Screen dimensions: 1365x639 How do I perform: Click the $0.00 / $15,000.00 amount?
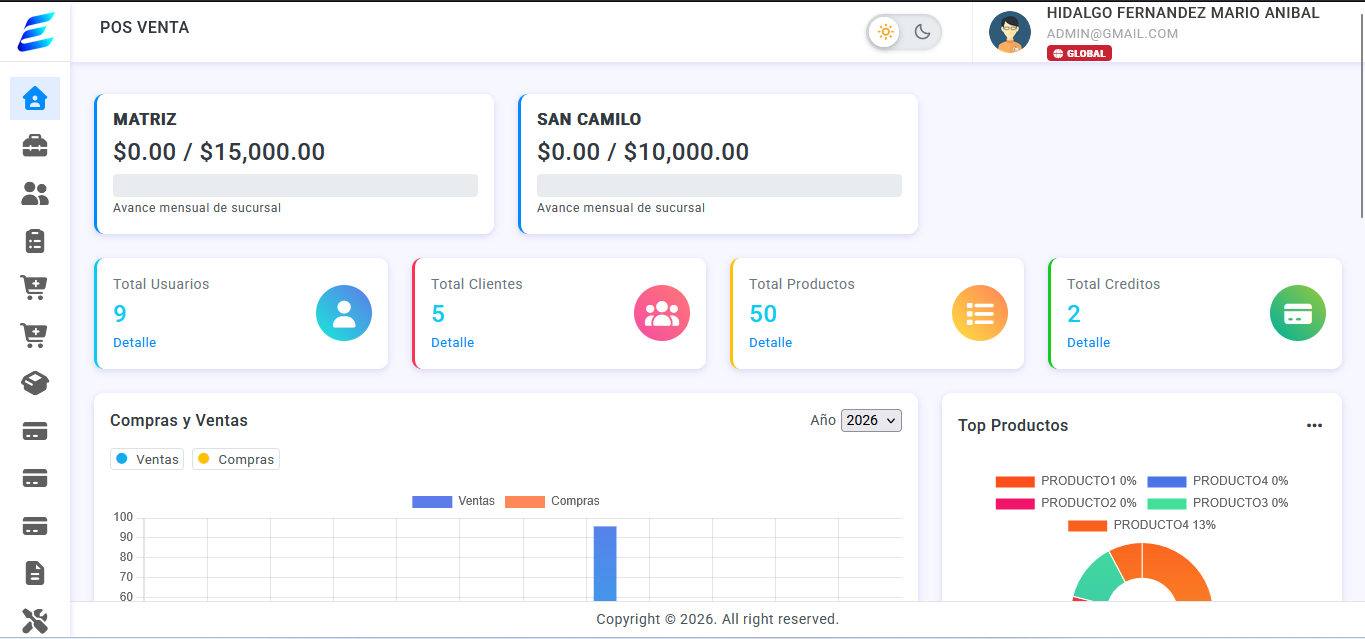[x=219, y=152]
